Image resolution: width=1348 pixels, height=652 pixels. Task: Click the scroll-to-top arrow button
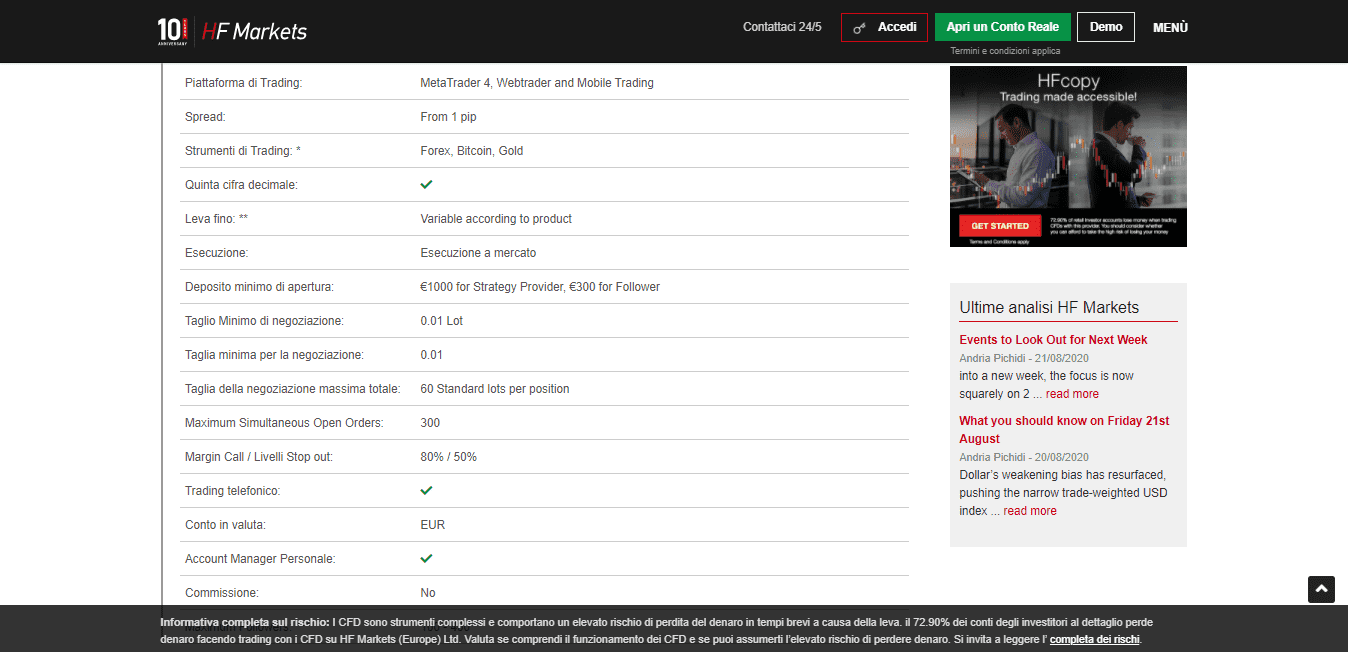coord(1321,589)
